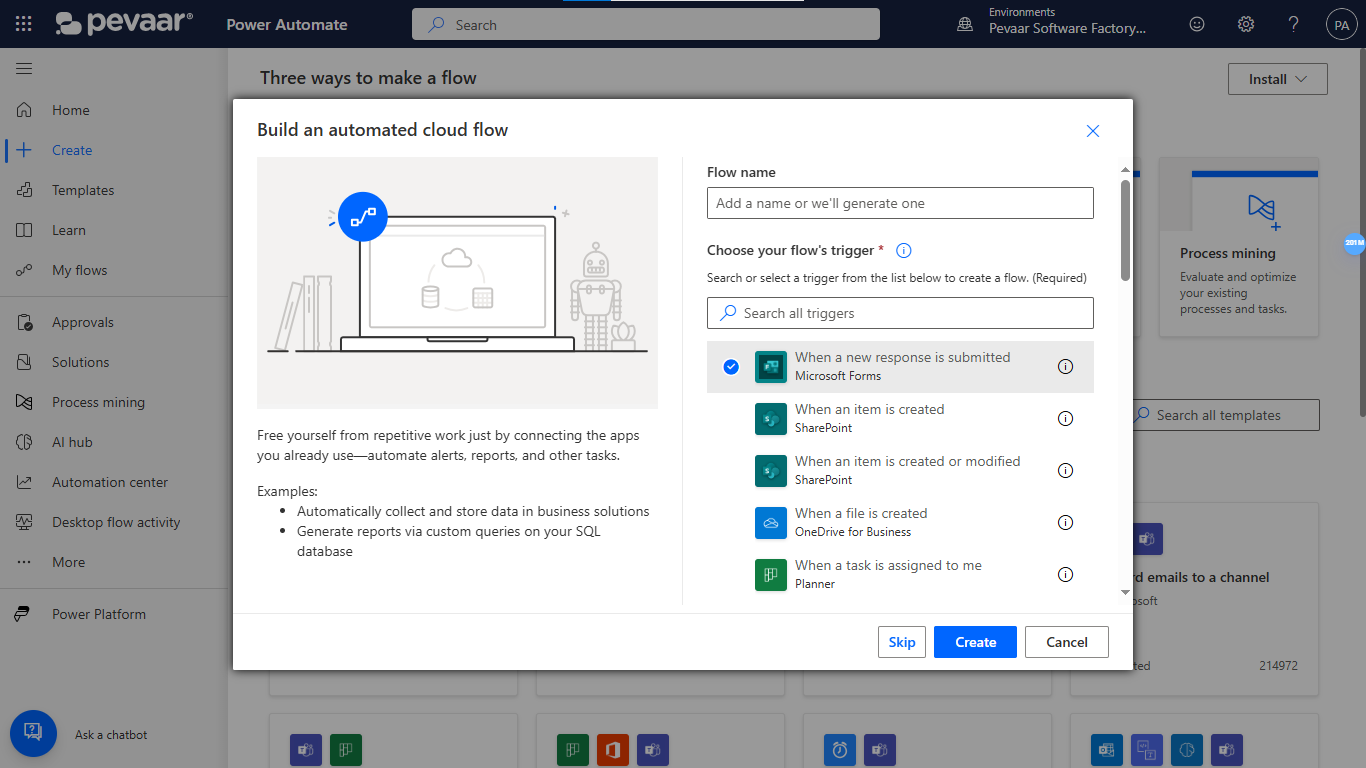
Task: Close the Build an automated cloud flow dialog
Action: [x=1093, y=131]
